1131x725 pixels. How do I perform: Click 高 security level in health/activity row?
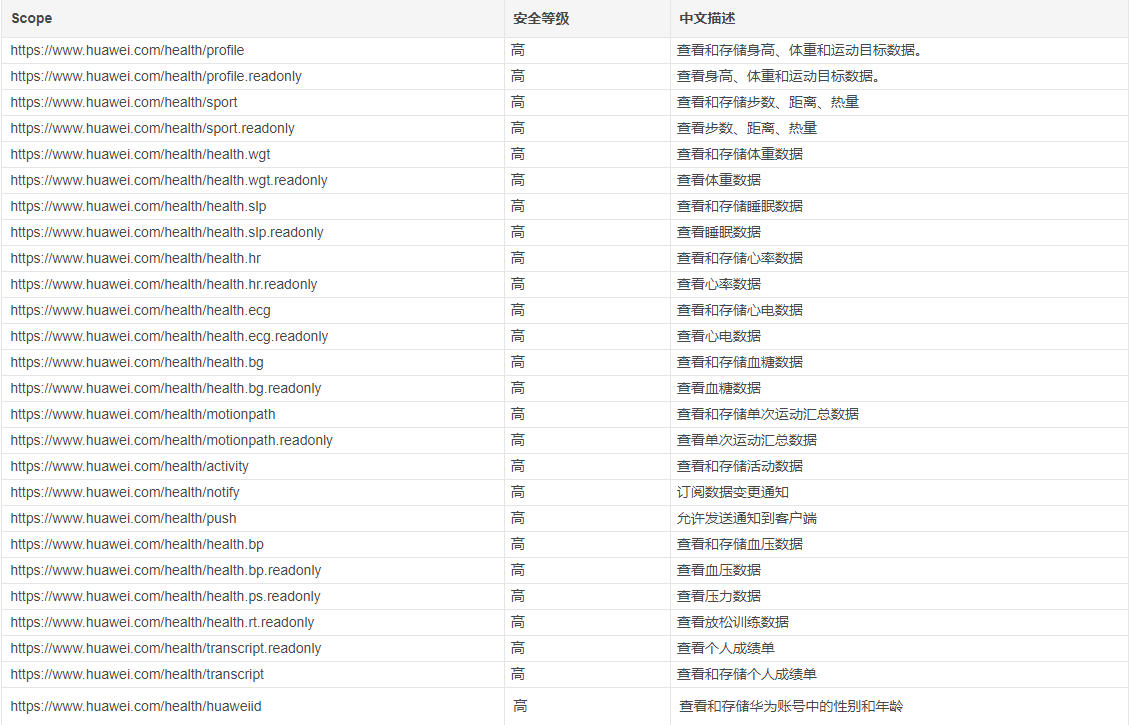pos(518,466)
